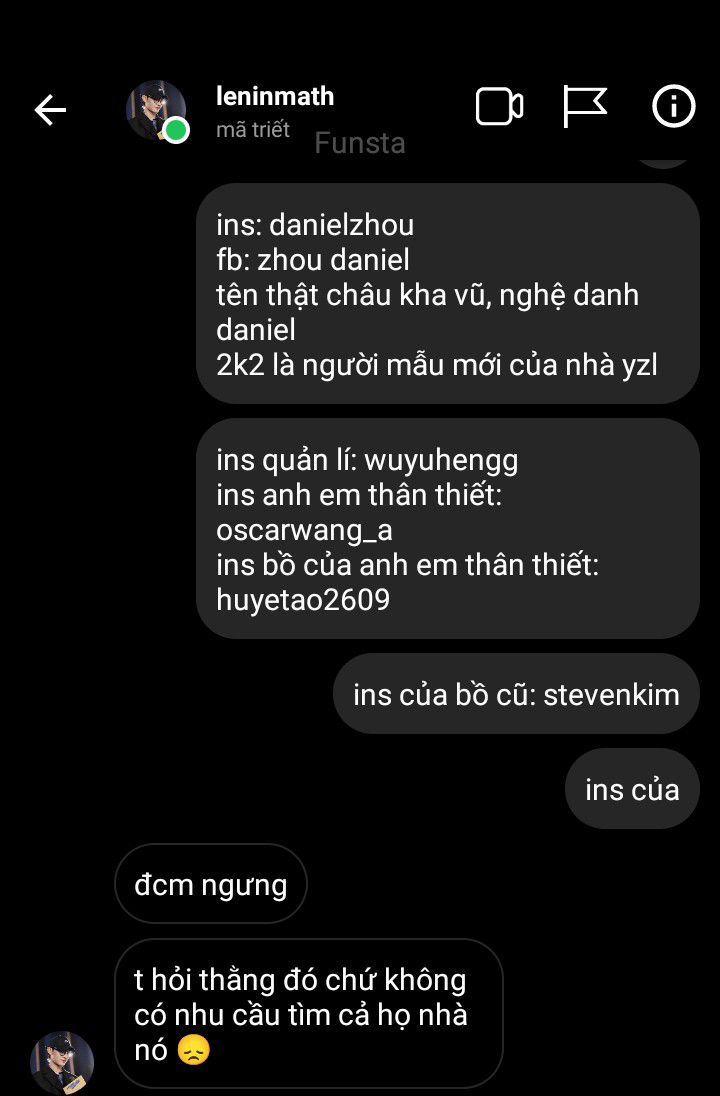Tap the 'oscarwang_a' username line
The image size is (720, 1096).
(x=304, y=530)
